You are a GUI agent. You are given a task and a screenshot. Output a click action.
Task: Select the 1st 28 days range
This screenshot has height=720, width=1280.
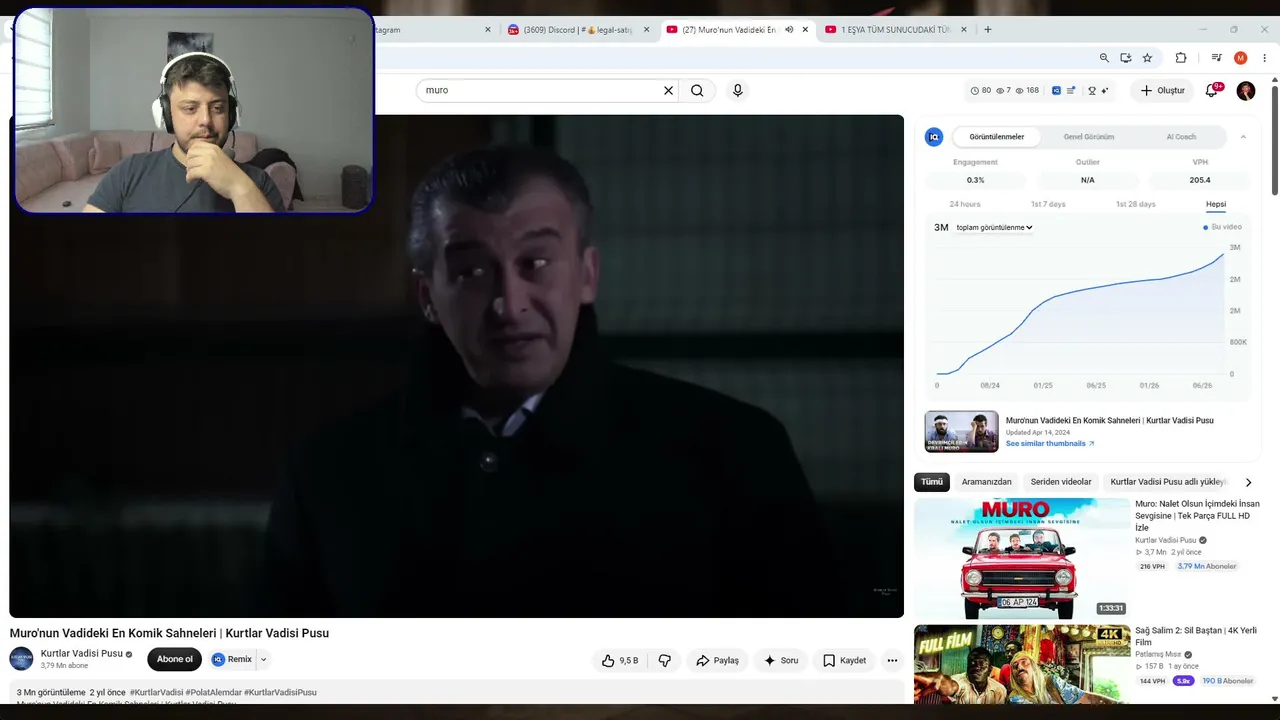[x=1135, y=204]
